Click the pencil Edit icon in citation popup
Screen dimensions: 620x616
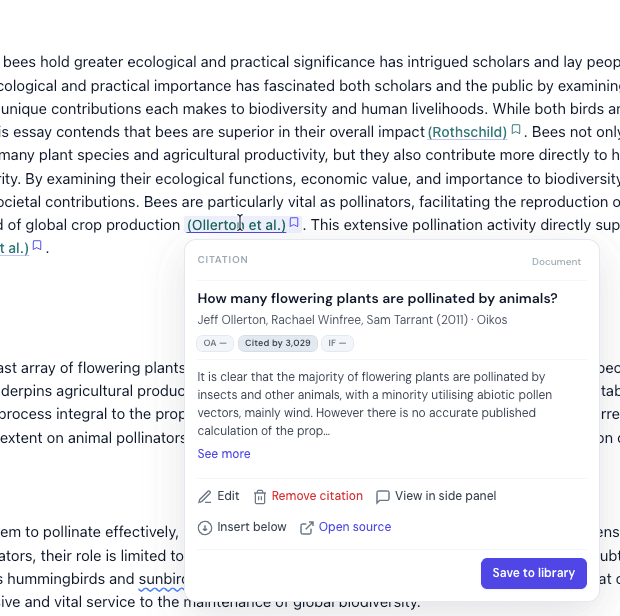pos(205,497)
